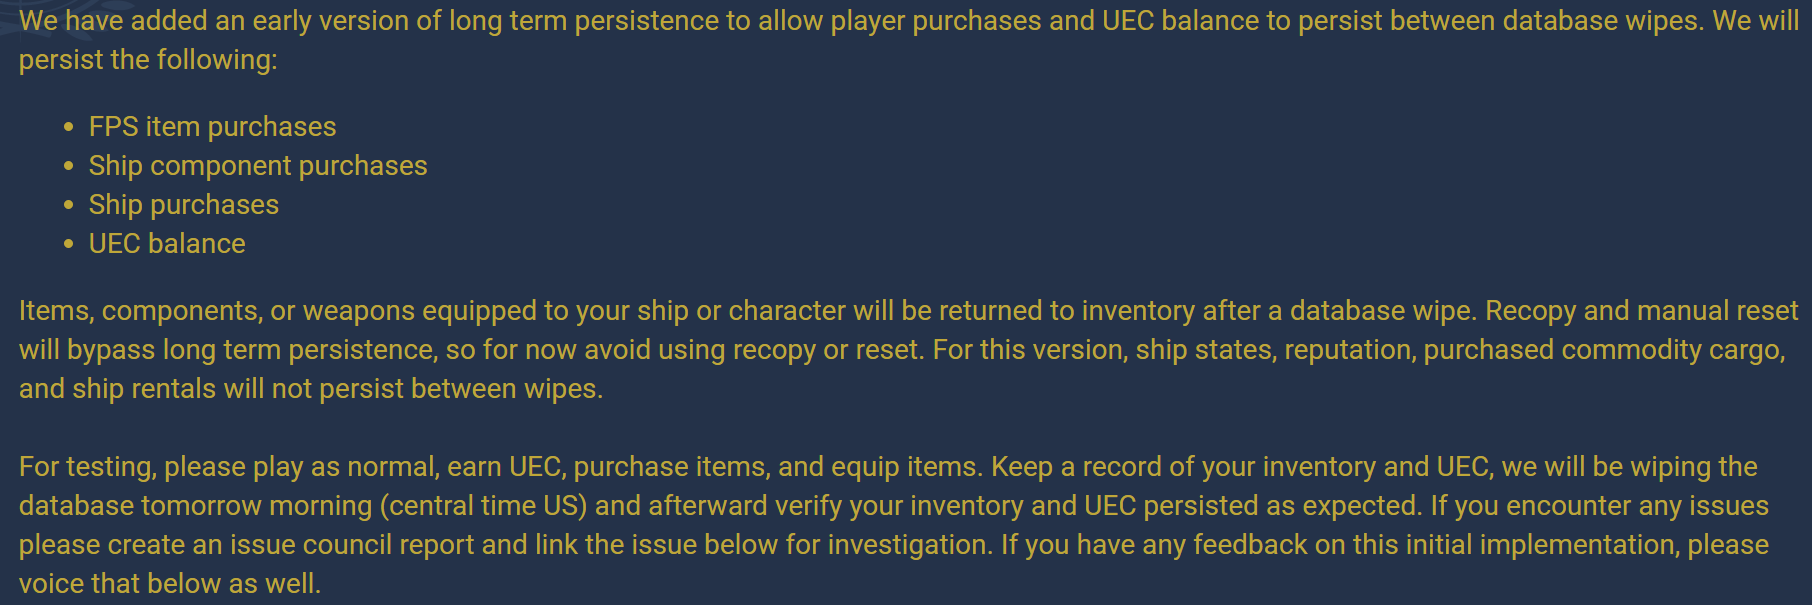
Task: Click the "Ship purchases" list entry
Action: pos(184,205)
